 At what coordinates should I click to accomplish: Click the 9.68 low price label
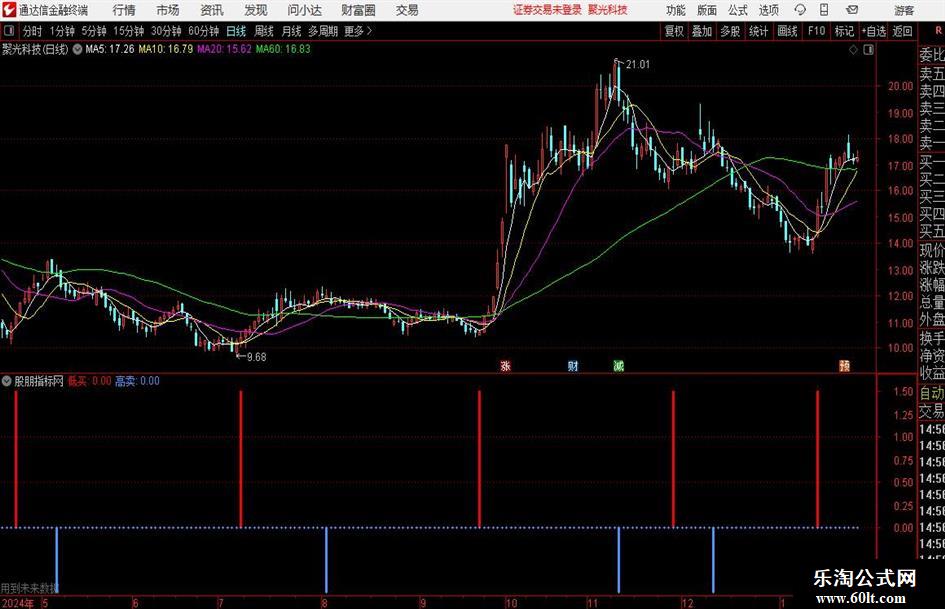click(x=256, y=357)
